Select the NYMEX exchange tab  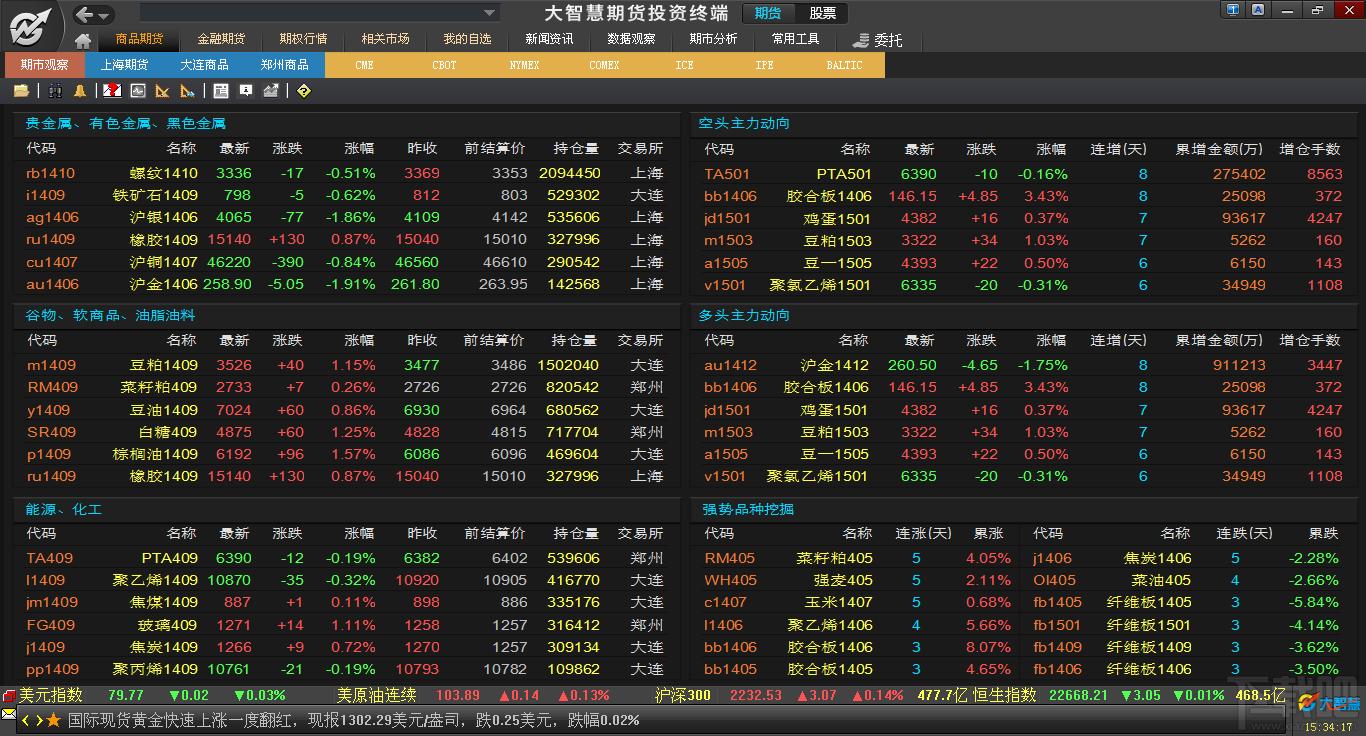pyautogui.click(x=524, y=65)
